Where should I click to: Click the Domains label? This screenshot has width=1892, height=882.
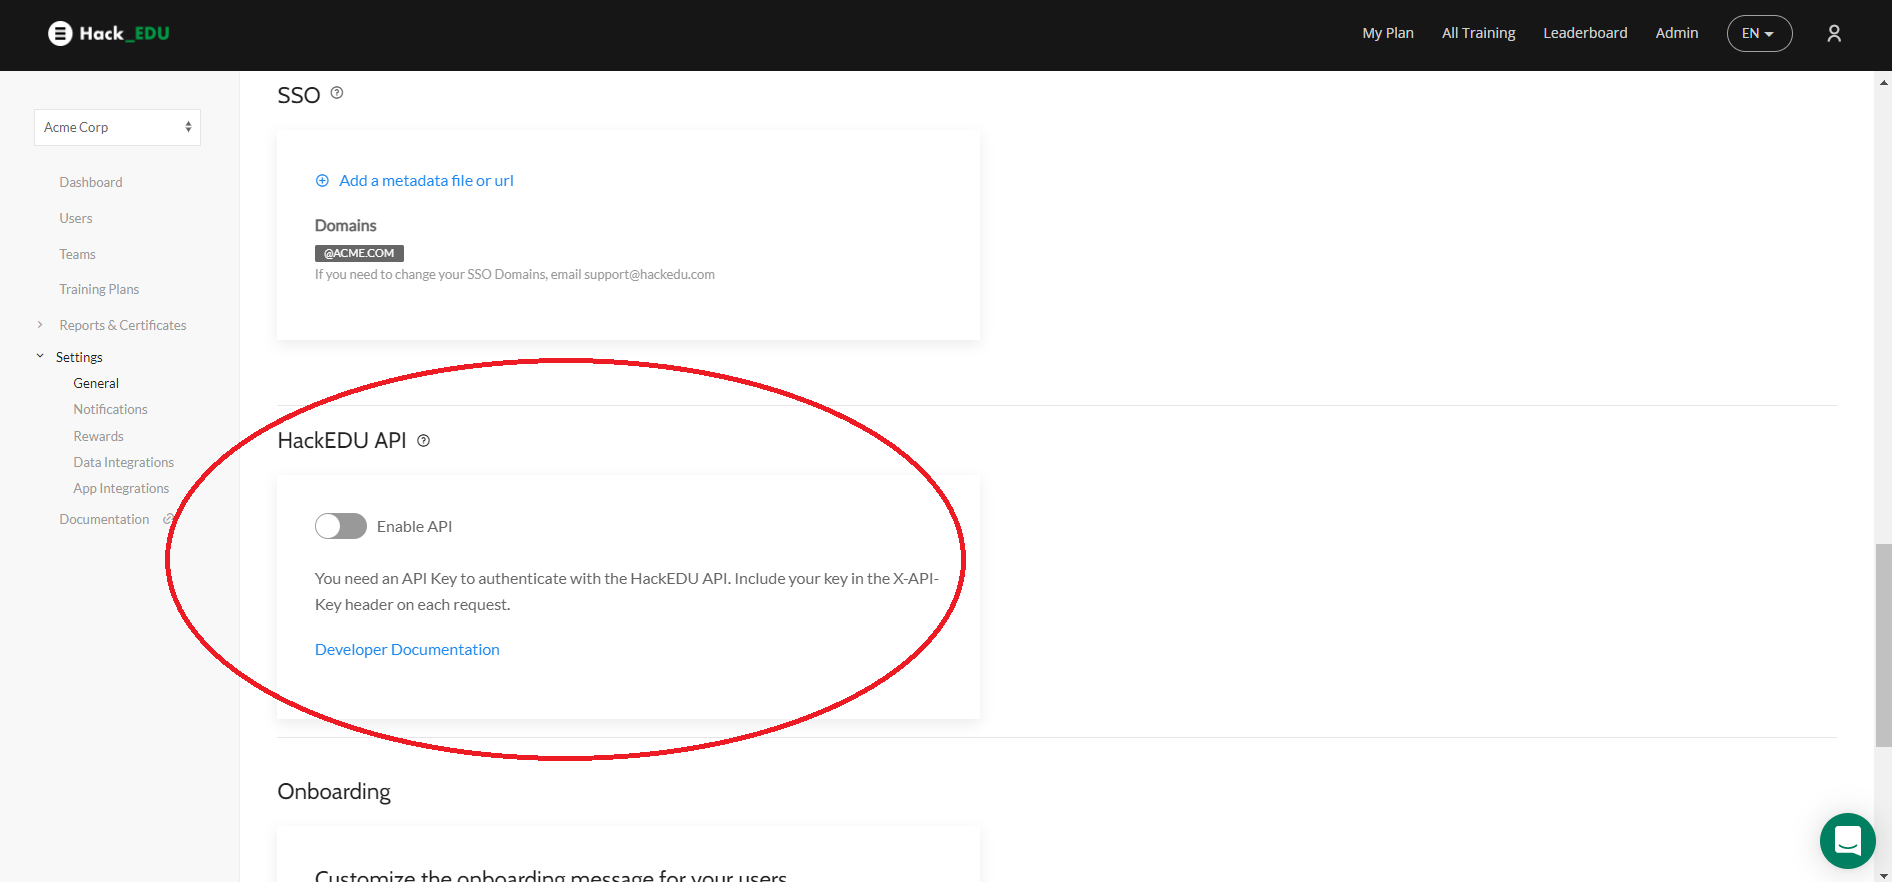[x=346, y=226]
